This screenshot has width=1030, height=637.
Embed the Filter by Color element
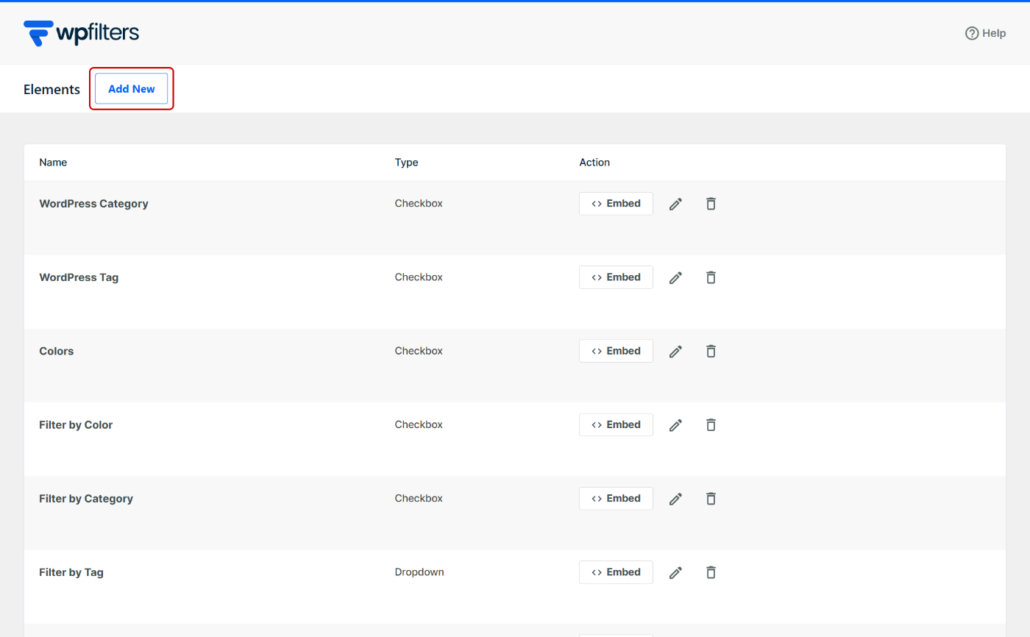tap(616, 425)
